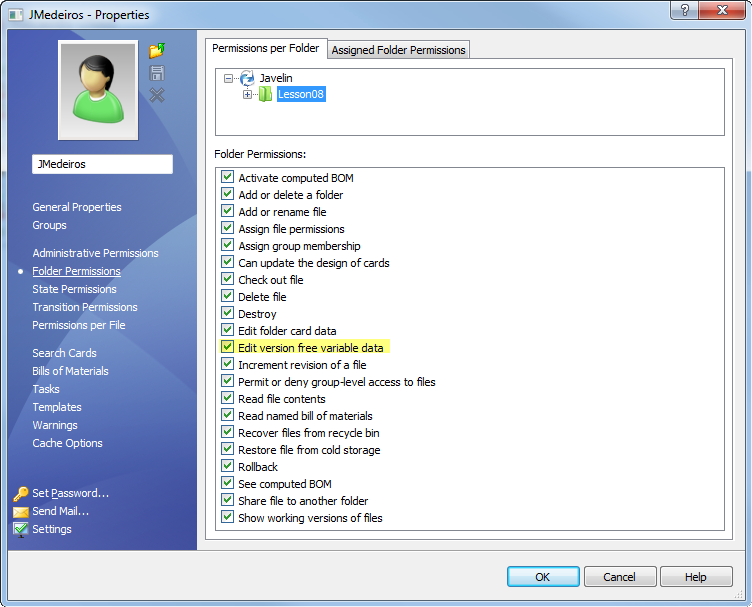
Task: Open the Groups page
Action: (49, 225)
